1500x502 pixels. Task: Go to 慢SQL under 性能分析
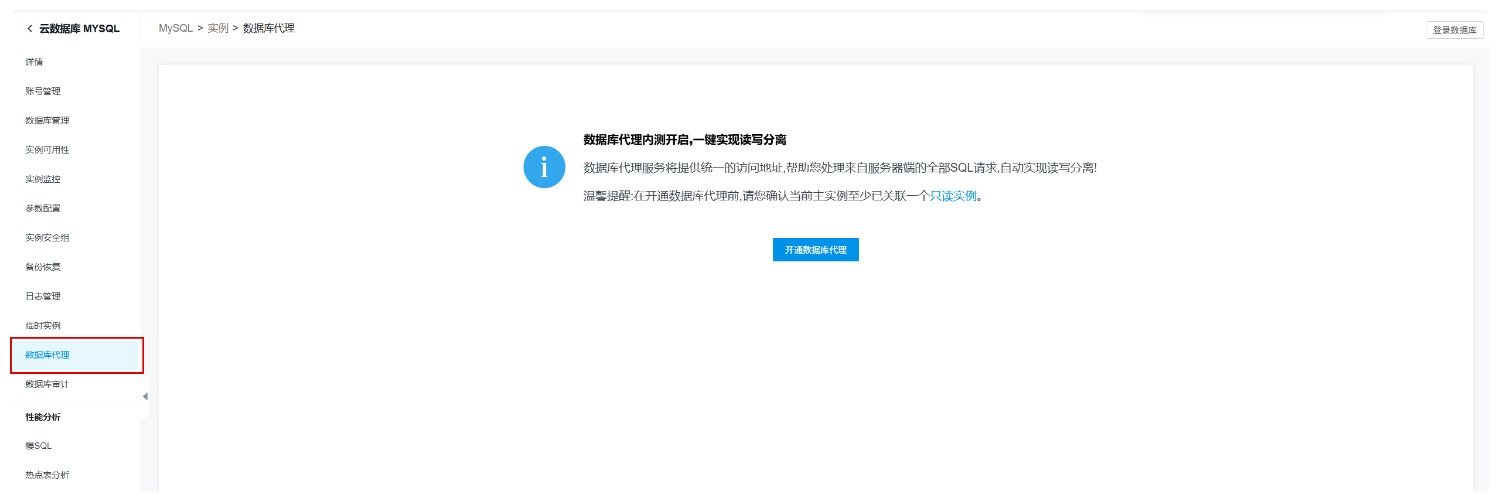[x=38, y=446]
